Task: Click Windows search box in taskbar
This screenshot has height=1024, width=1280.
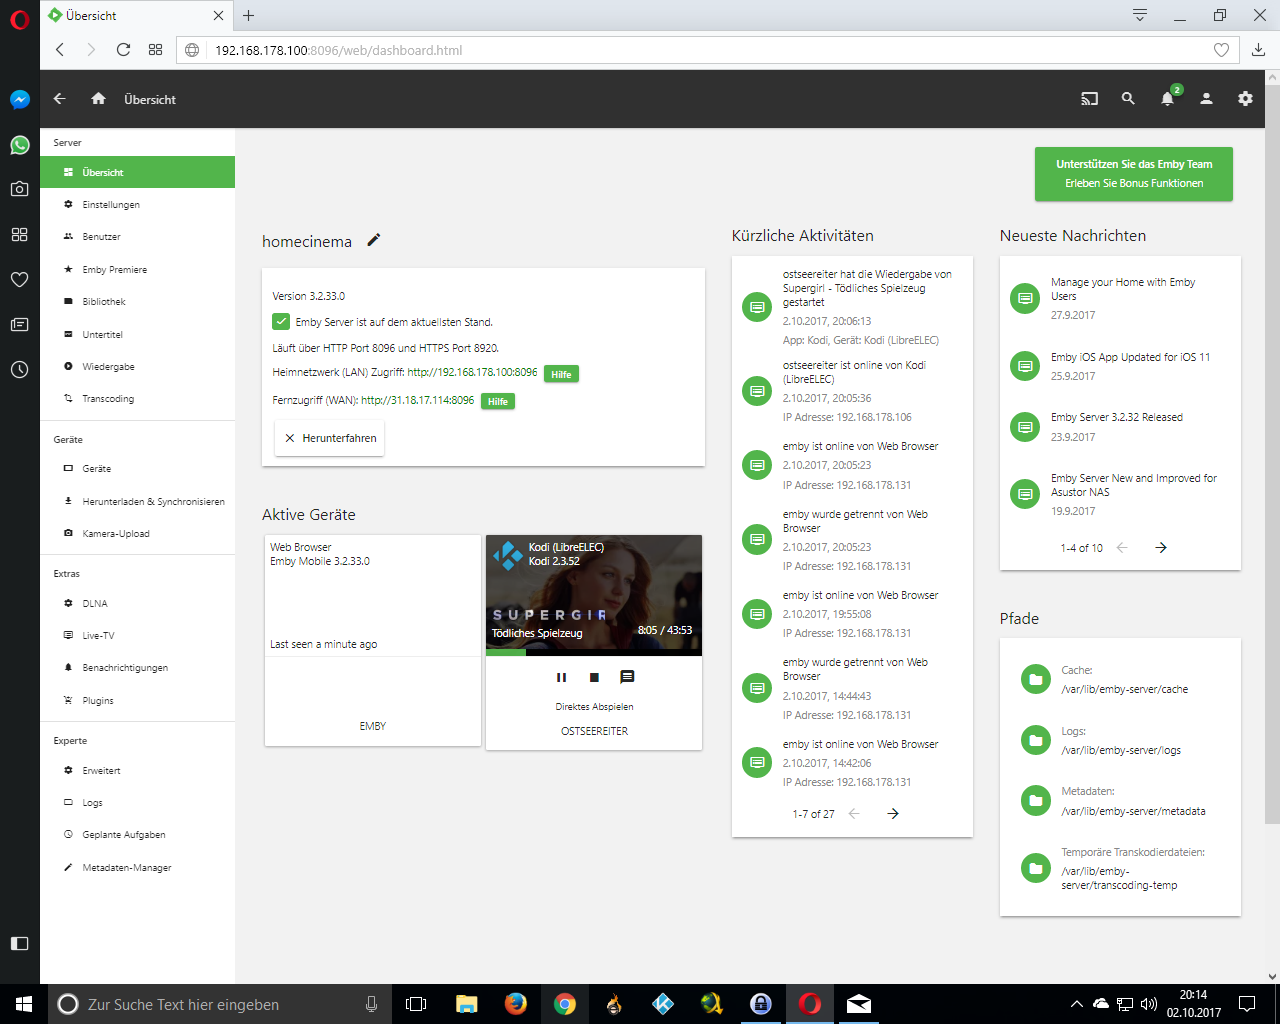Action: (217, 1004)
